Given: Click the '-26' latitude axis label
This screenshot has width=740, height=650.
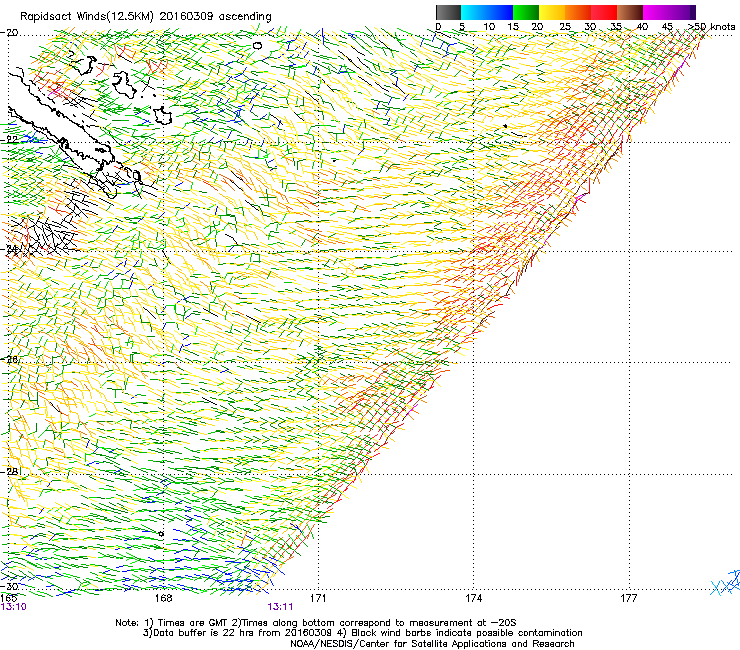Looking at the screenshot, I should [10, 359].
